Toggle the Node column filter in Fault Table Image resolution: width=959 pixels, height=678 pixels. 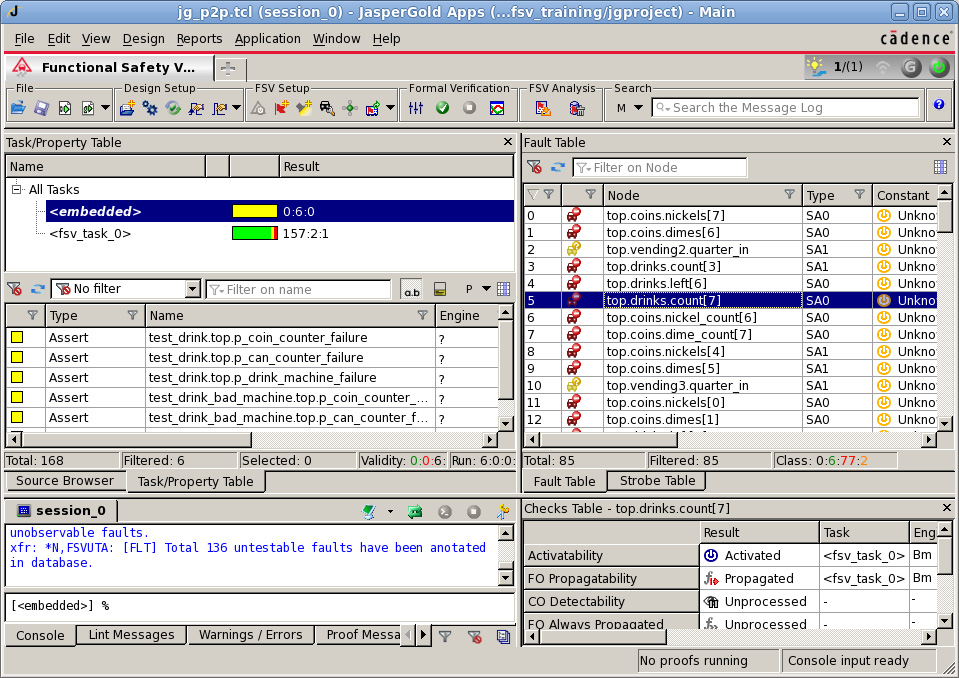tap(789, 194)
